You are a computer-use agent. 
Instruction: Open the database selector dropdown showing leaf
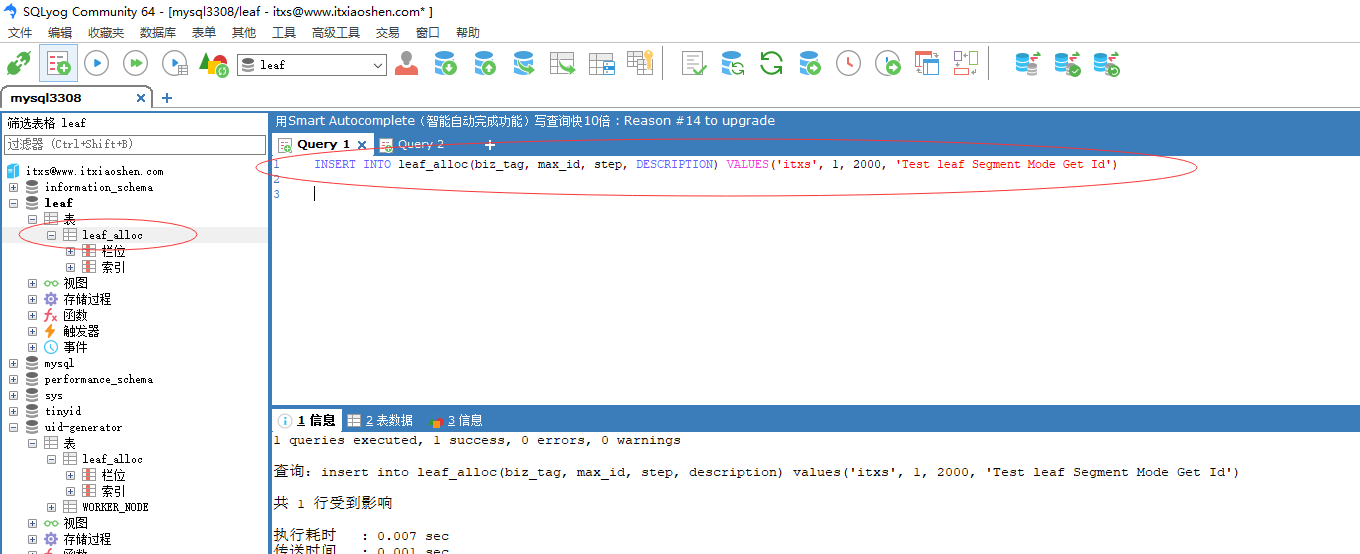tap(312, 65)
